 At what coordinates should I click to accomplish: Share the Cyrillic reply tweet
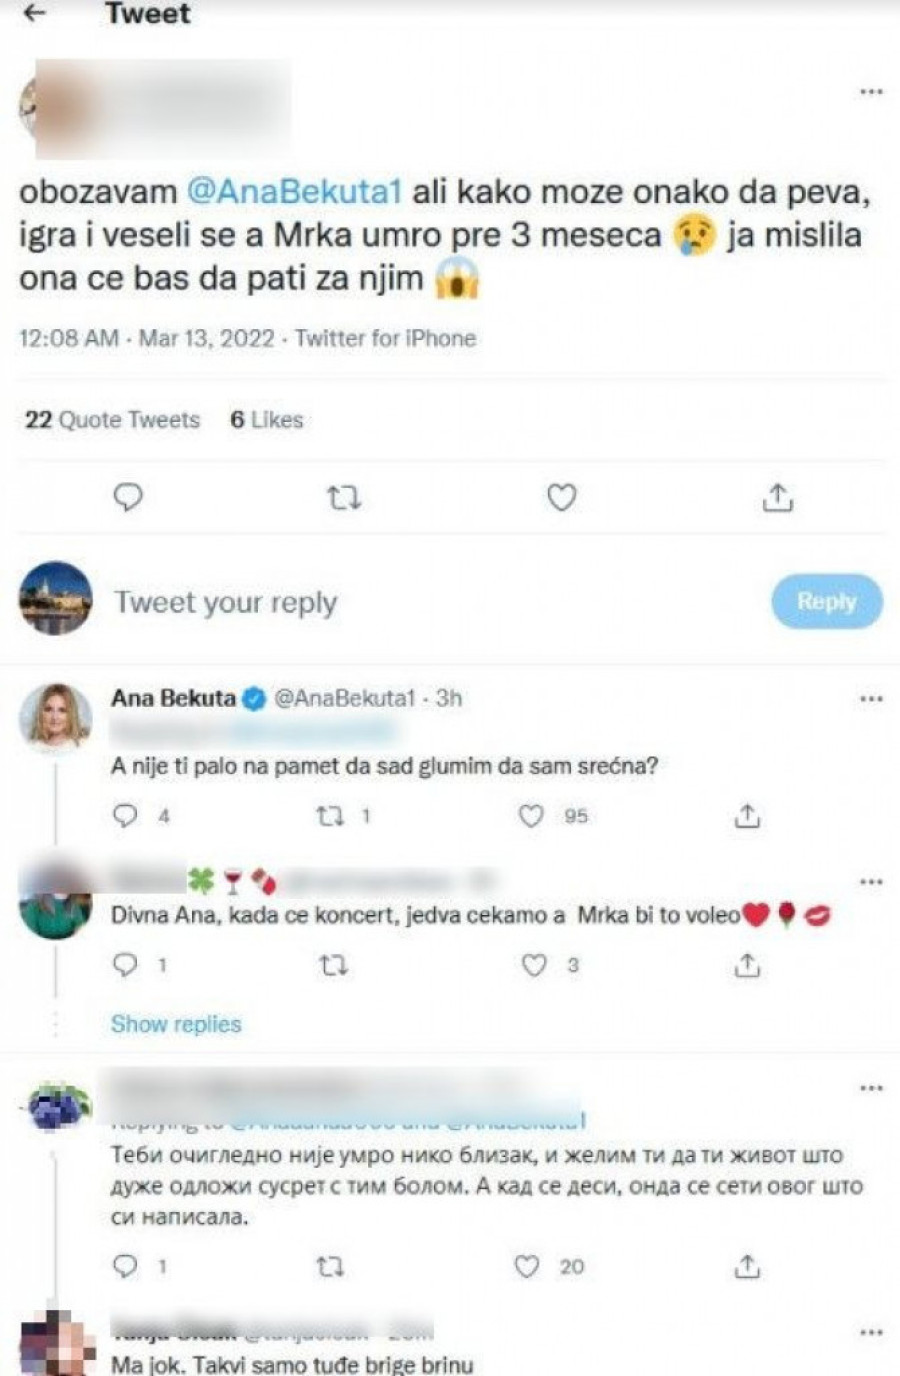pos(747,1267)
